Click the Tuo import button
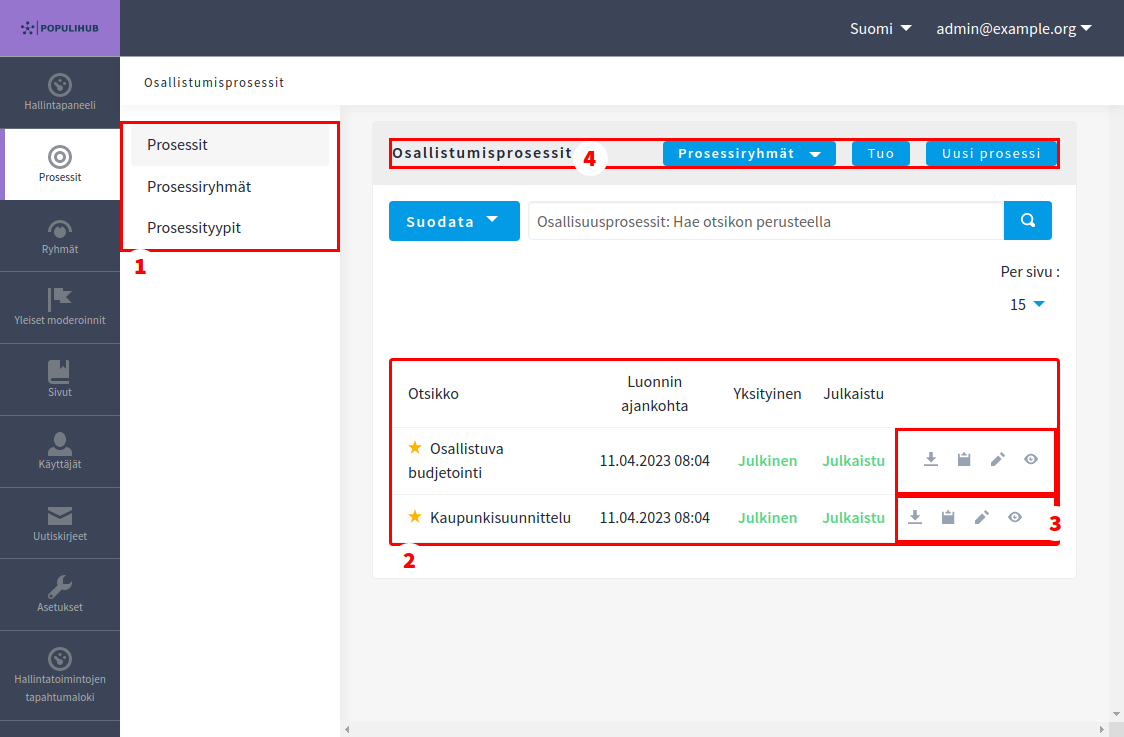 coord(880,154)
